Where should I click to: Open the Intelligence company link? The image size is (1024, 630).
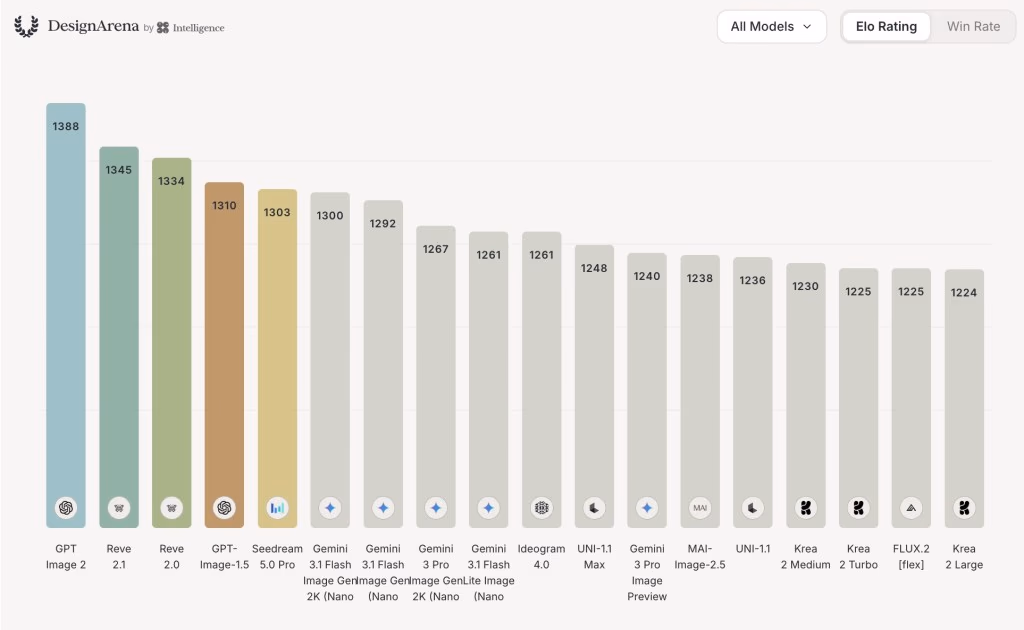191,27
